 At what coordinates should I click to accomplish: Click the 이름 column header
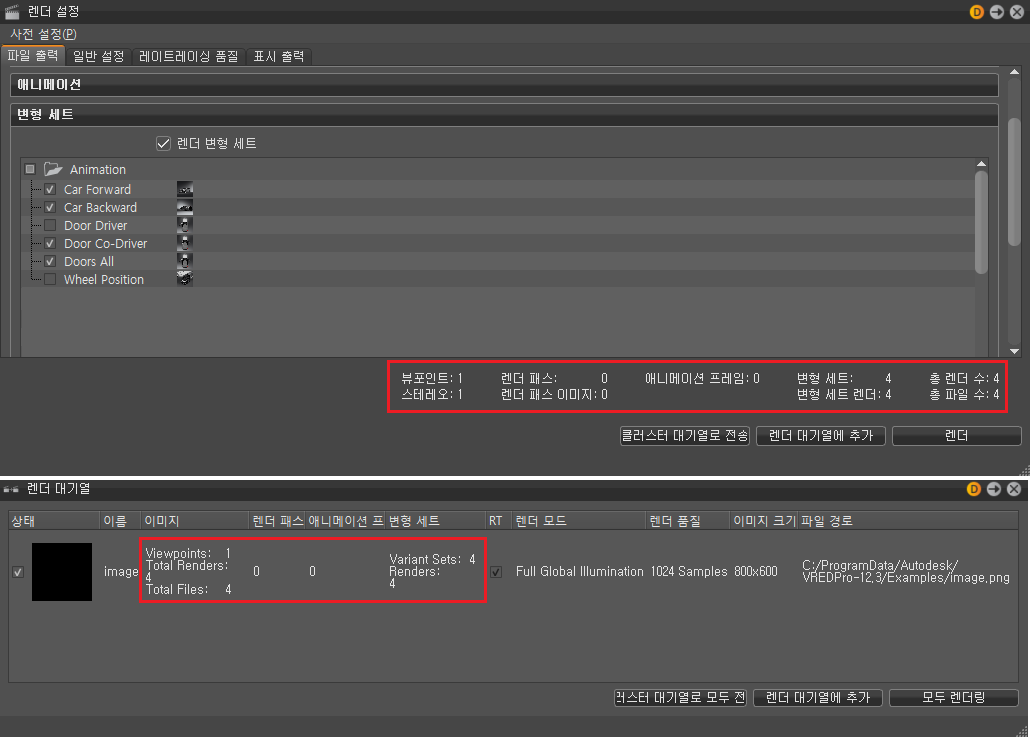tap(120, 521)
